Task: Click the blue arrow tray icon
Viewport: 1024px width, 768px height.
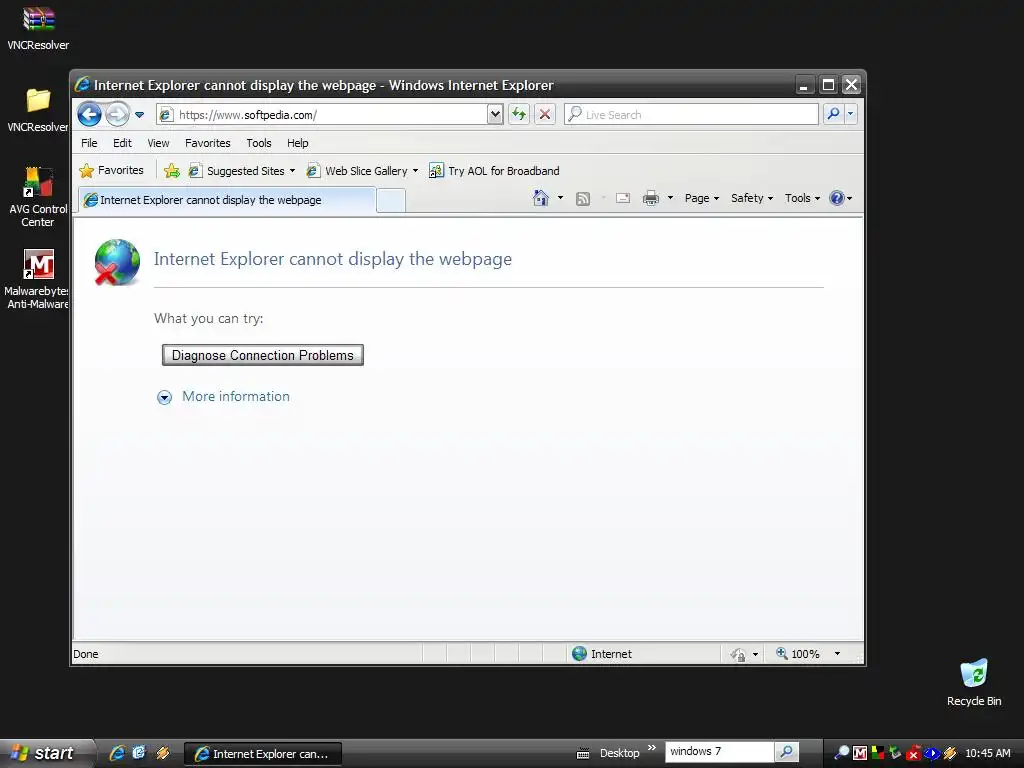Action: tap(932, 753)
